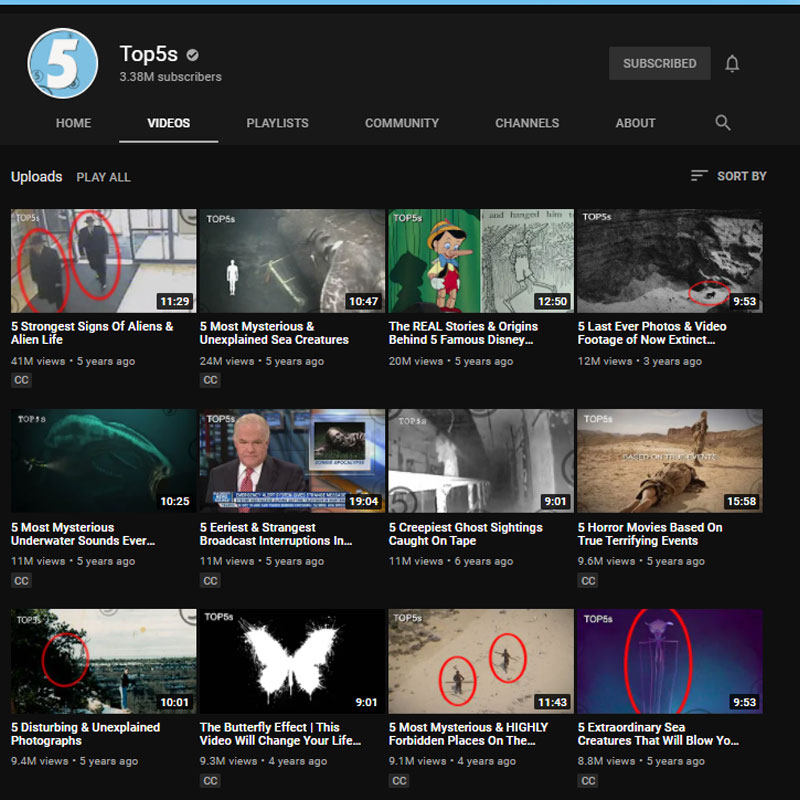The width and height of the screenshot is (800, 800).
Task: Open the title '5 Most Mysterious & Unexplained Sea Creatures'
Action: coord(274,333)
